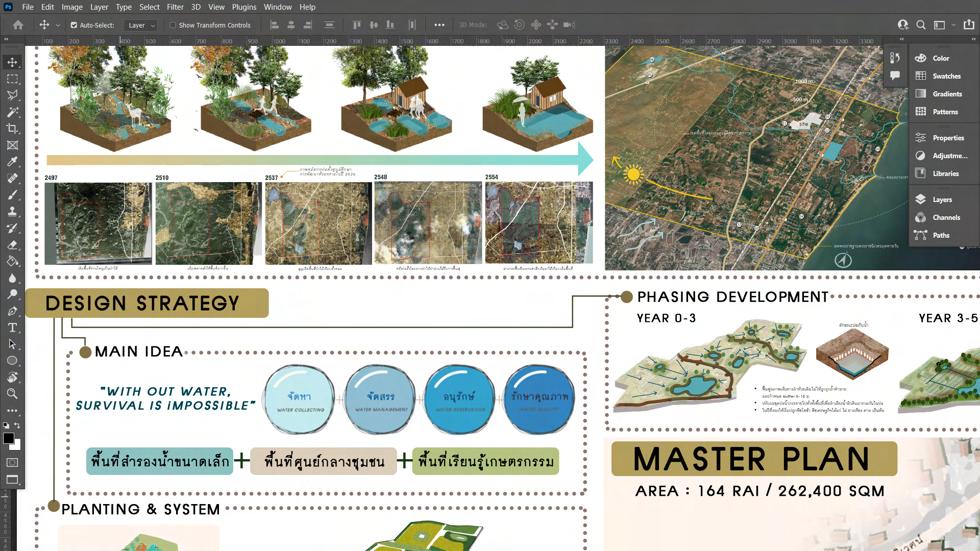Open the File menu

pos(28,7)
